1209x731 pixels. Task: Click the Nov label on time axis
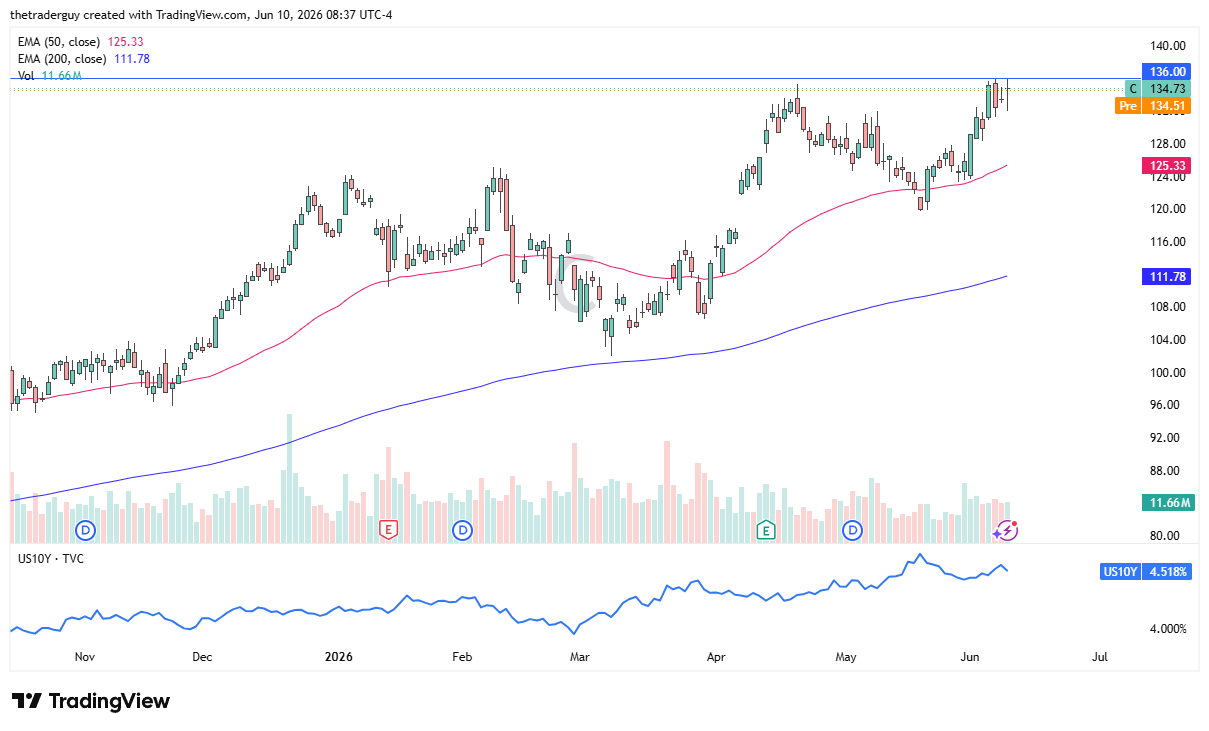point(85,657)
